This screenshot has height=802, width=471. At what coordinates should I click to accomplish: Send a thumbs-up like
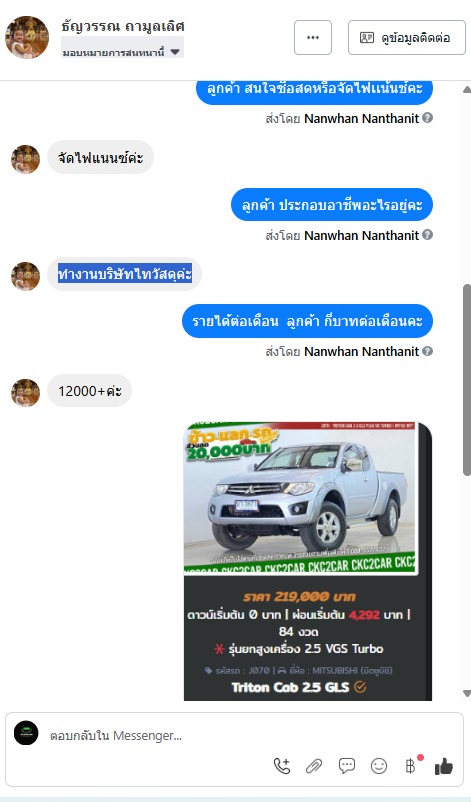click(444, 766)
